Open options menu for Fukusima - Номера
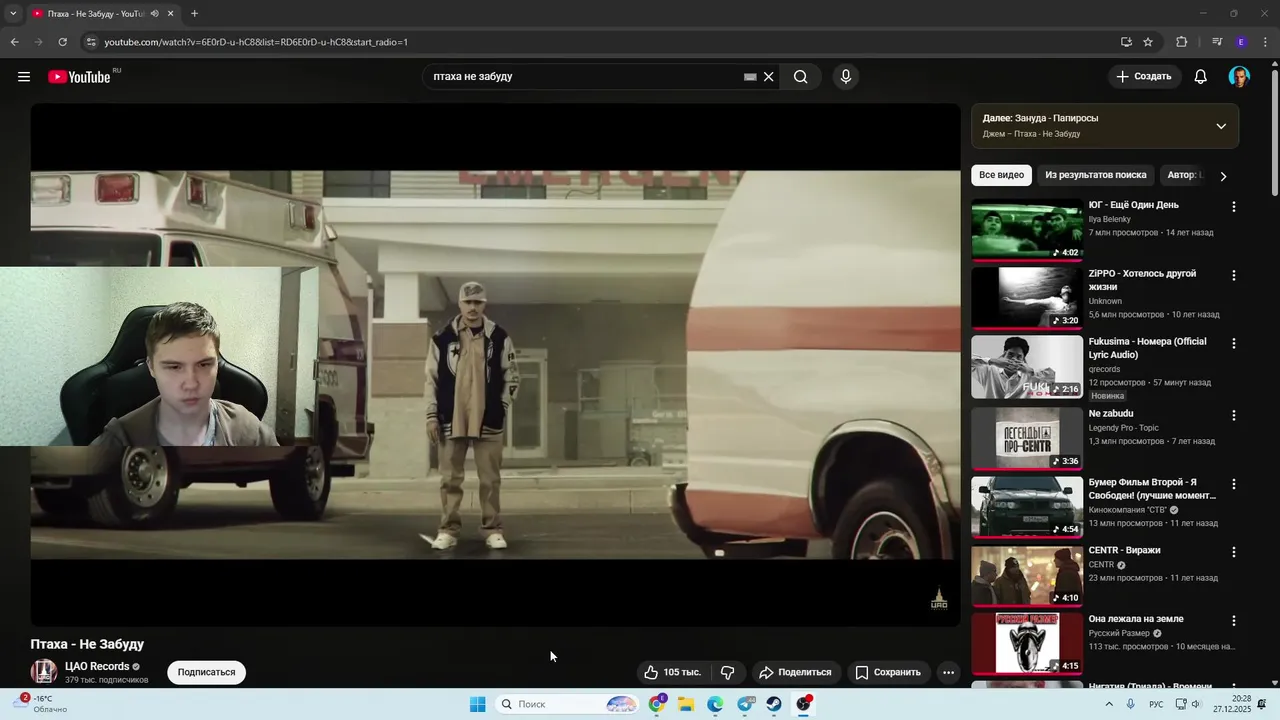Image resolution: width=1280 pixels, height=720 pixels. [x=1233, y=343]
